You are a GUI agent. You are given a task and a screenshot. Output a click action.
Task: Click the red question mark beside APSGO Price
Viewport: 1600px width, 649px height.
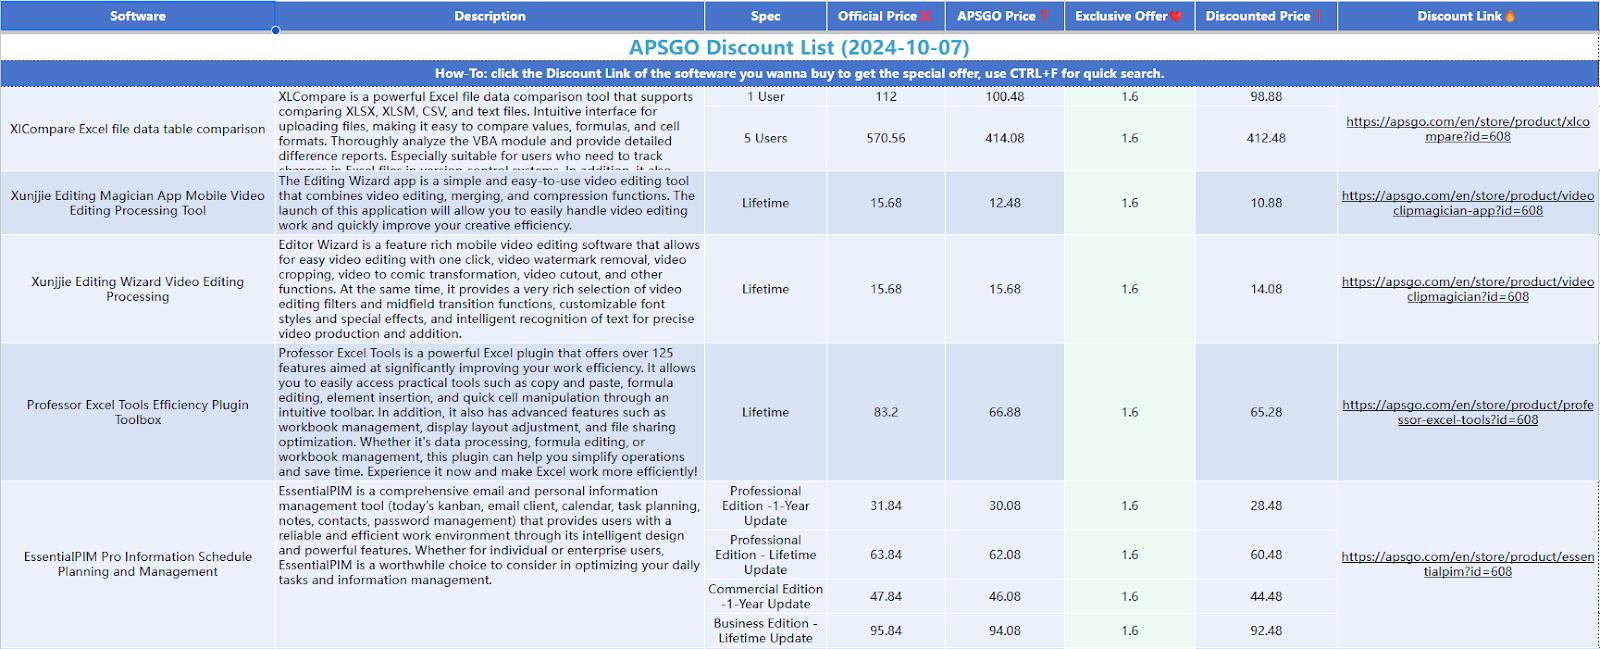coord(1044,16)
